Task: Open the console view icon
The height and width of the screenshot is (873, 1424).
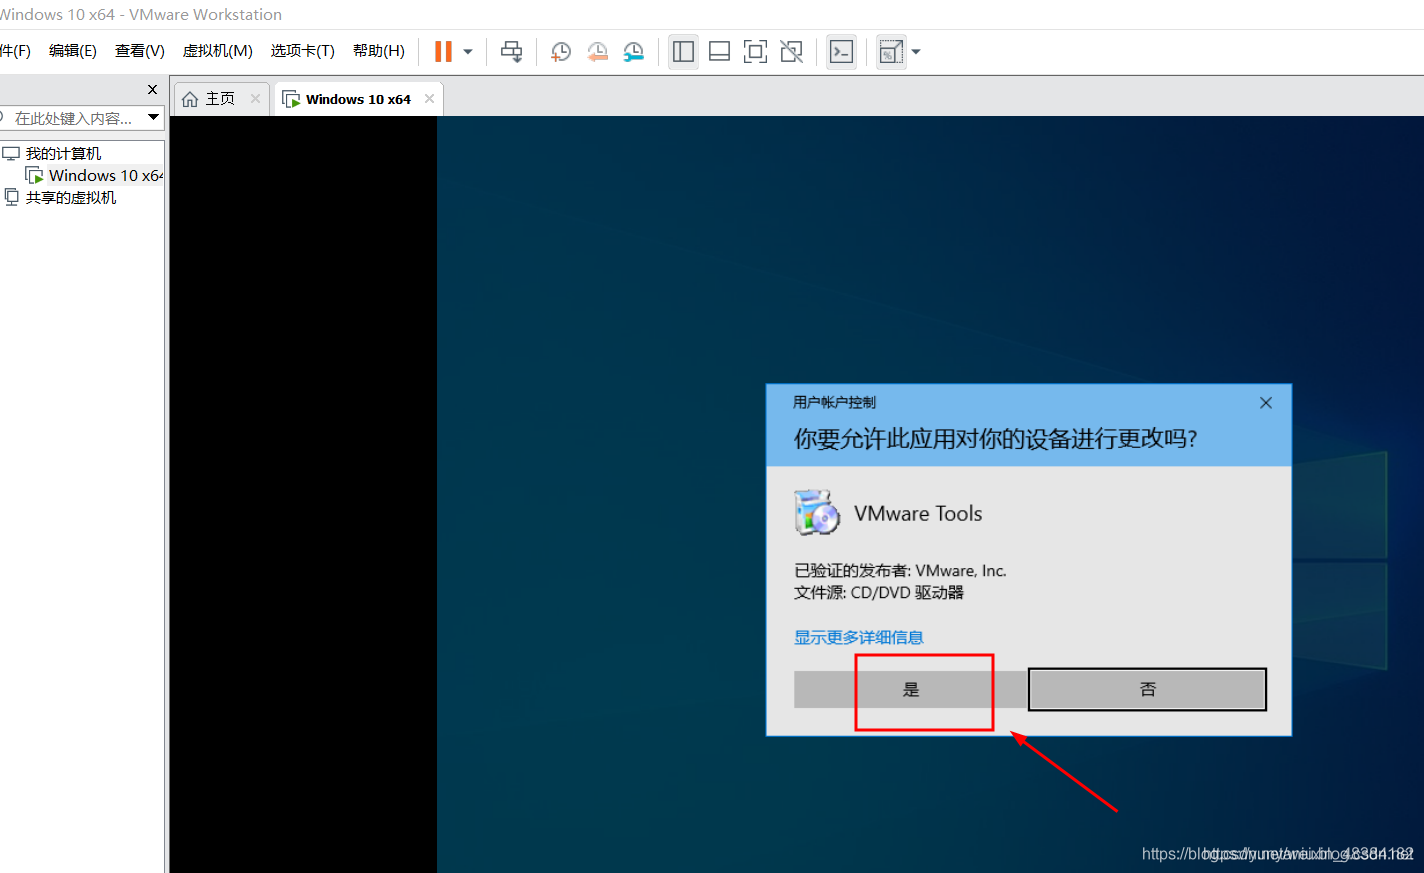Action: click(x=842, y=52)
